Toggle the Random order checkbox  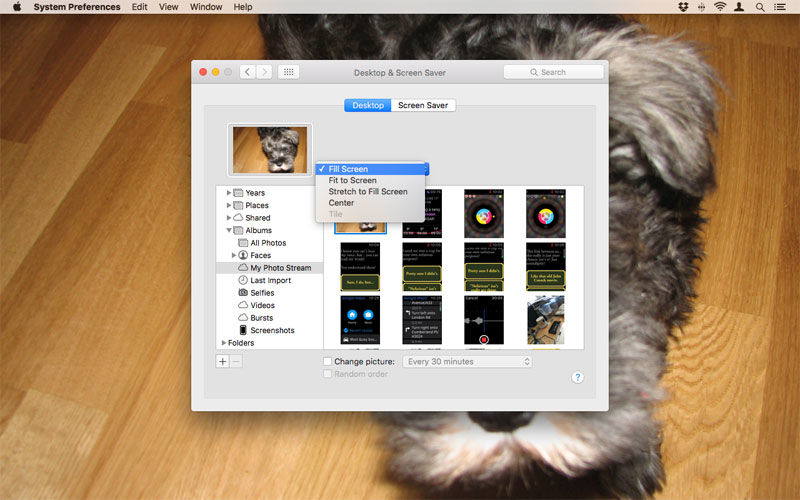pyautogui.click(x=328, y=374)
